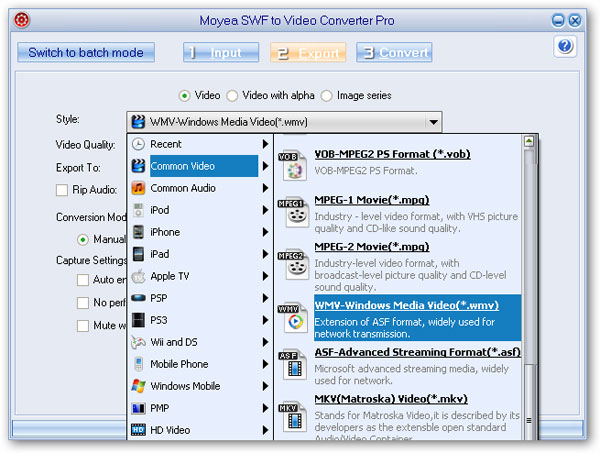The height and width of the screenshot is (453, 600).
Task: Click the red Moyea application logo icon
Action: click(22, 20)
